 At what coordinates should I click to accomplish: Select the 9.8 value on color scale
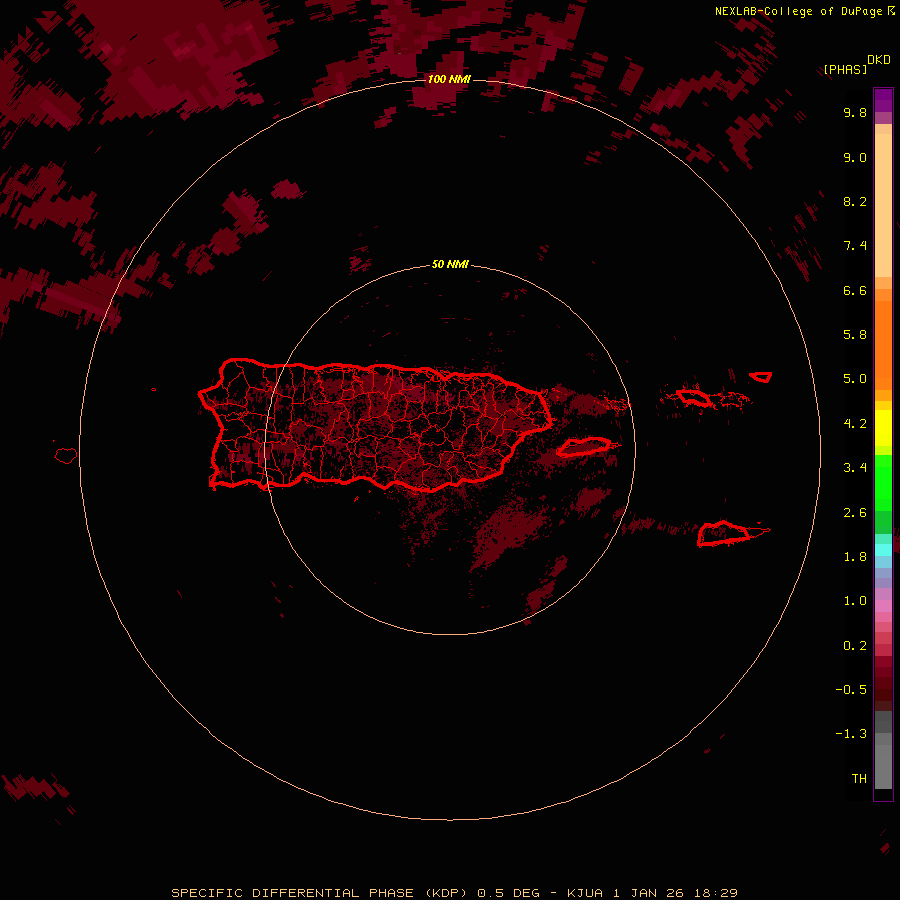855,113
